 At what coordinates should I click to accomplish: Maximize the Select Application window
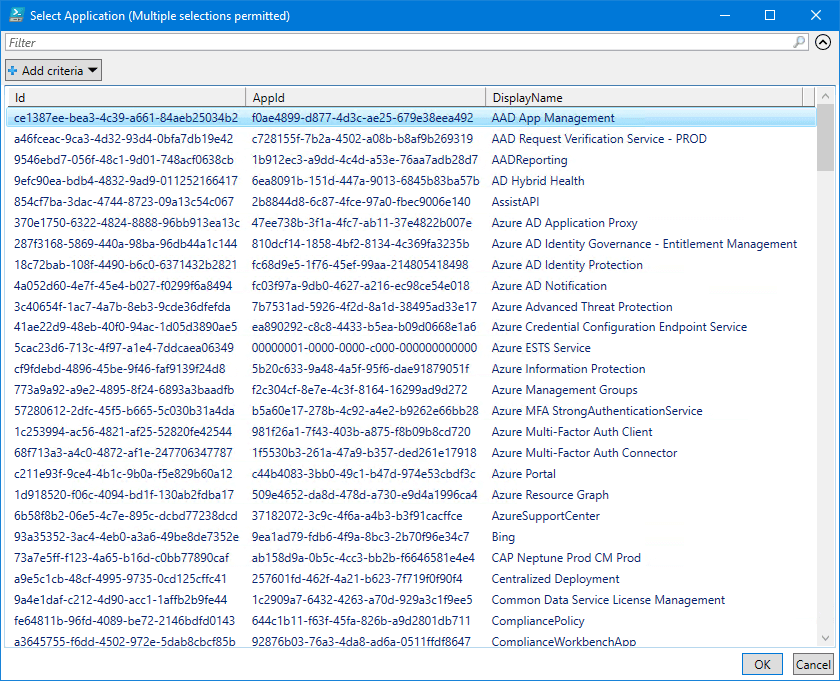[x=770, y=15]
